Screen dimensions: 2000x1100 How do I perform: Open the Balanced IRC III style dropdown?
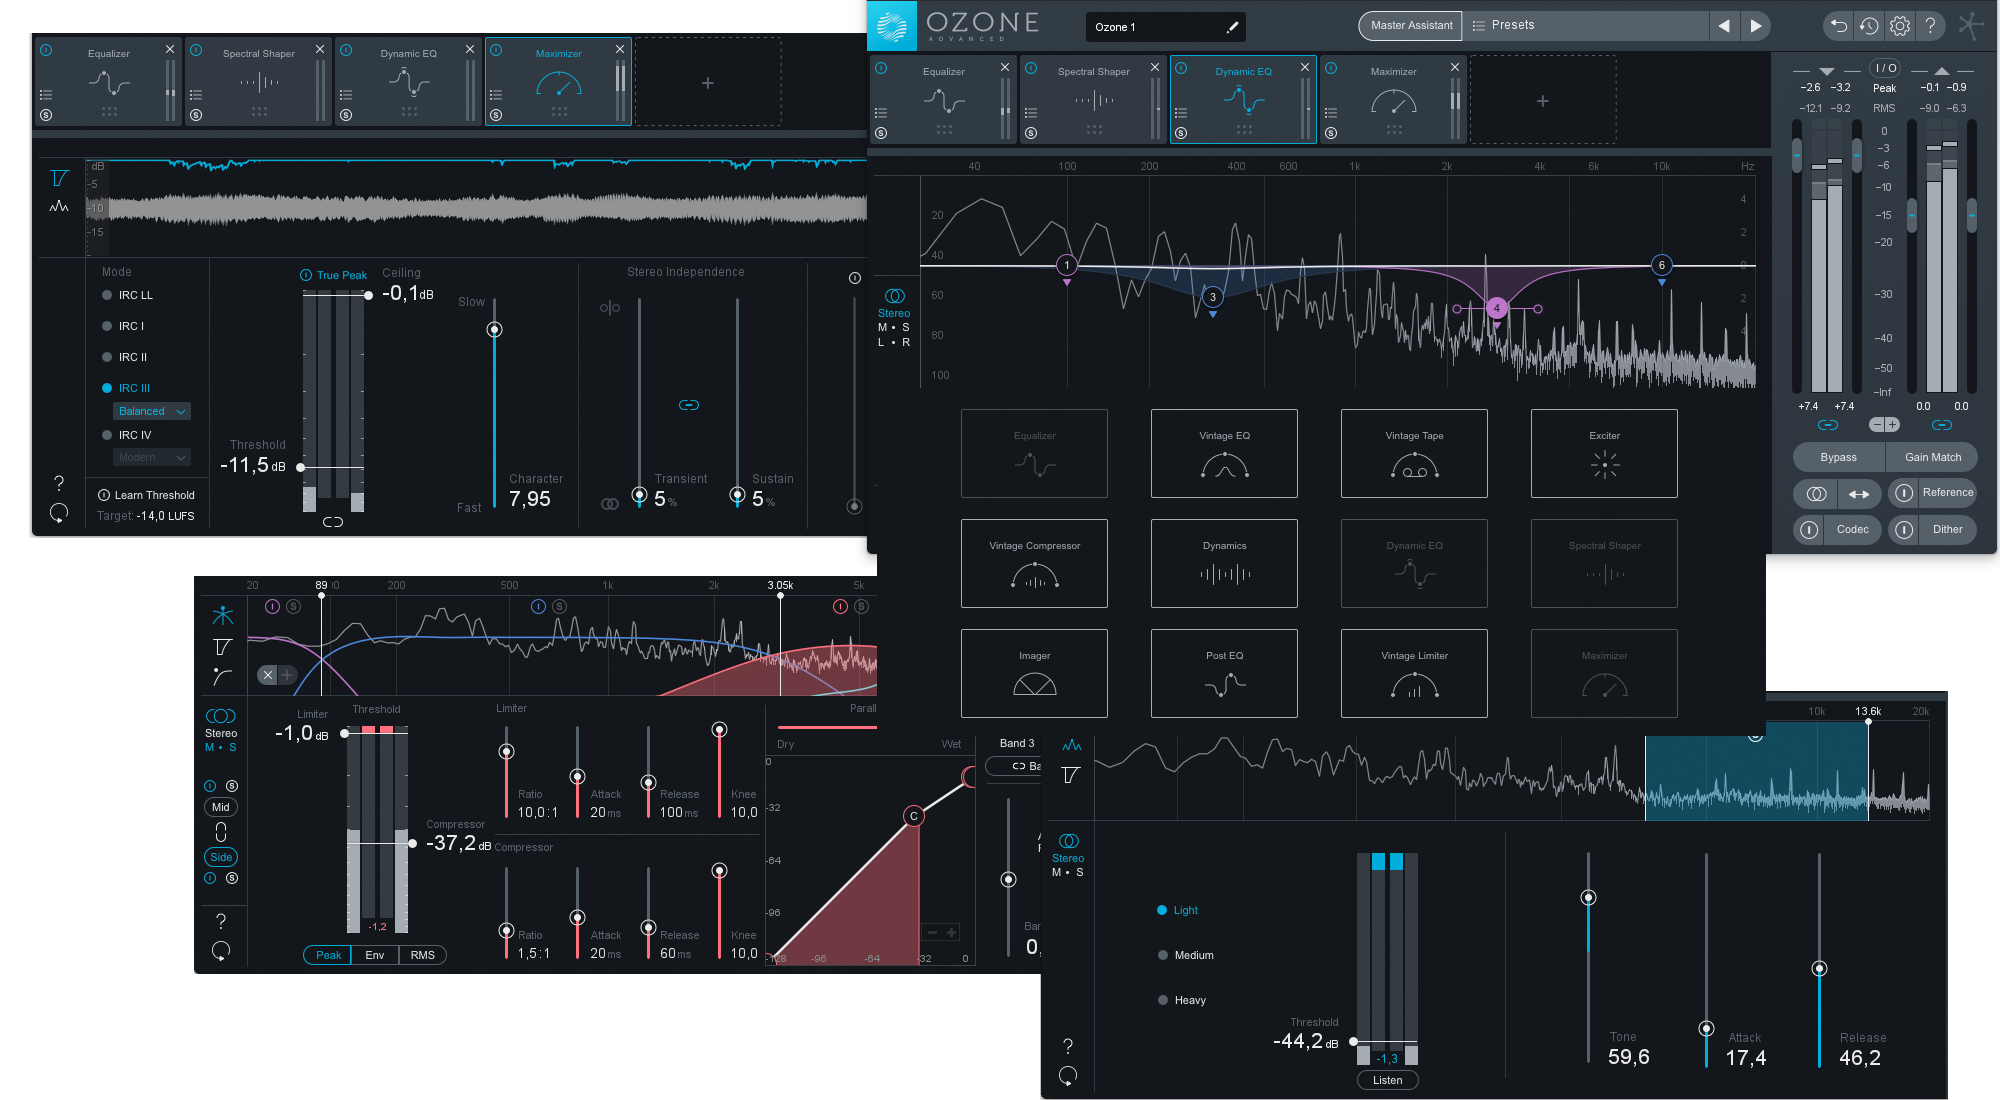[151, 411]
